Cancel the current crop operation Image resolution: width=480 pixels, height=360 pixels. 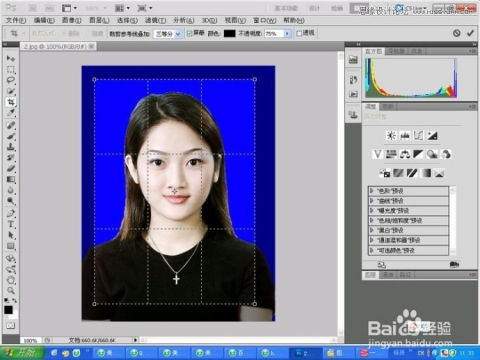[457, 33]
